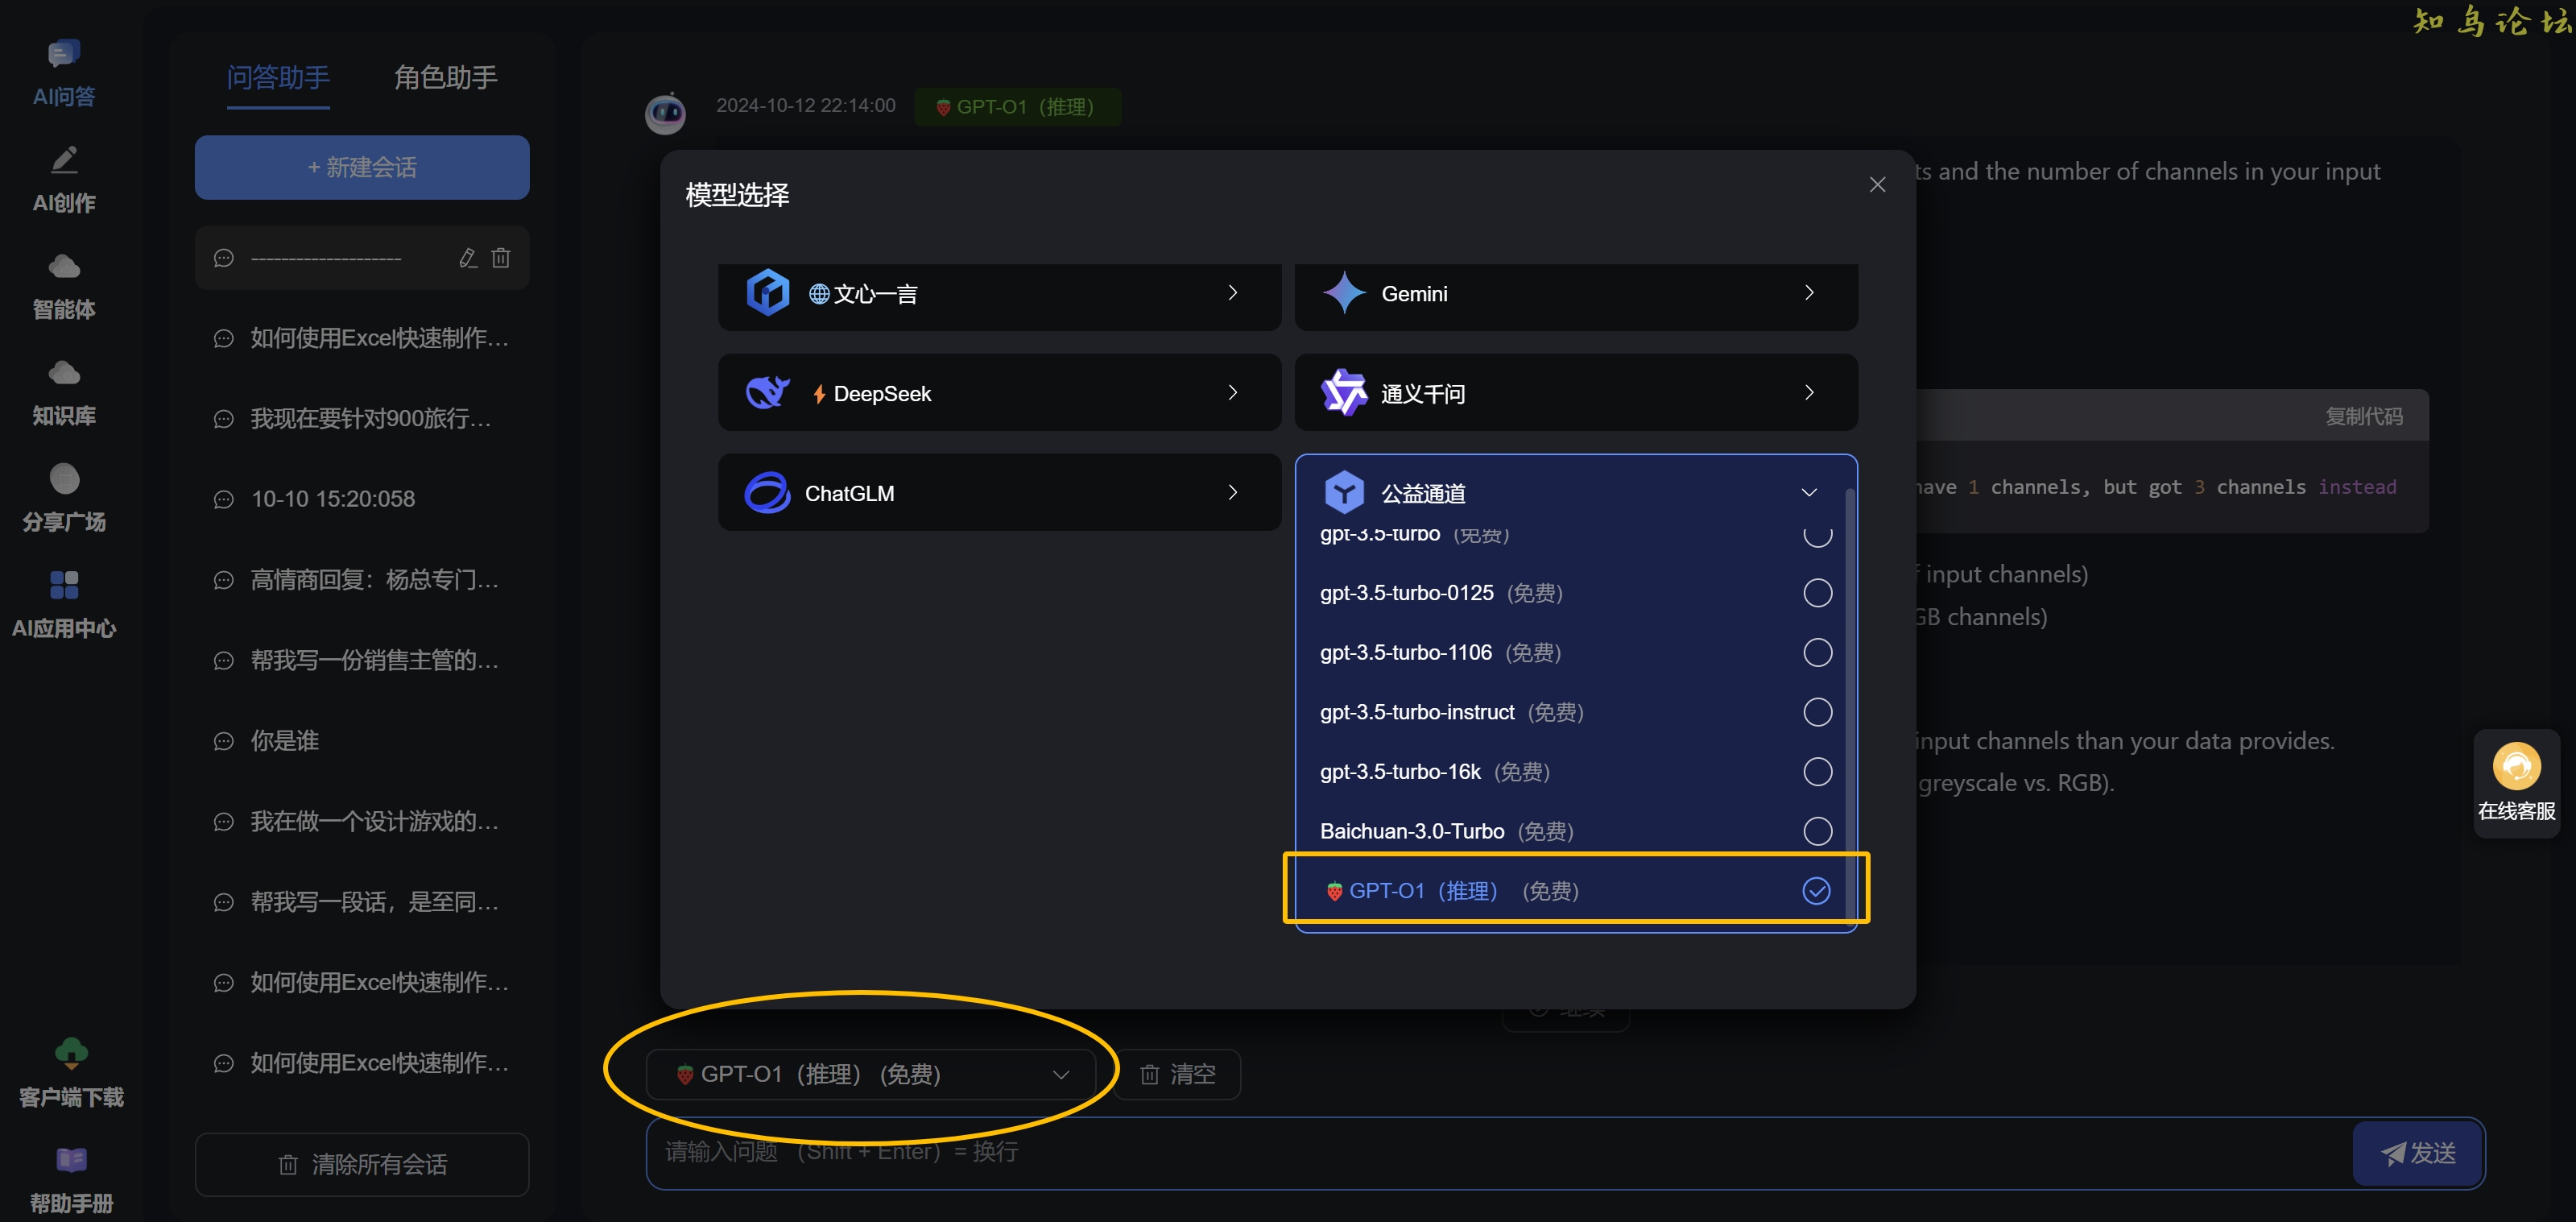2576x1222 pixels.
Task: Click the question input field
Action: point(1499,1154)
